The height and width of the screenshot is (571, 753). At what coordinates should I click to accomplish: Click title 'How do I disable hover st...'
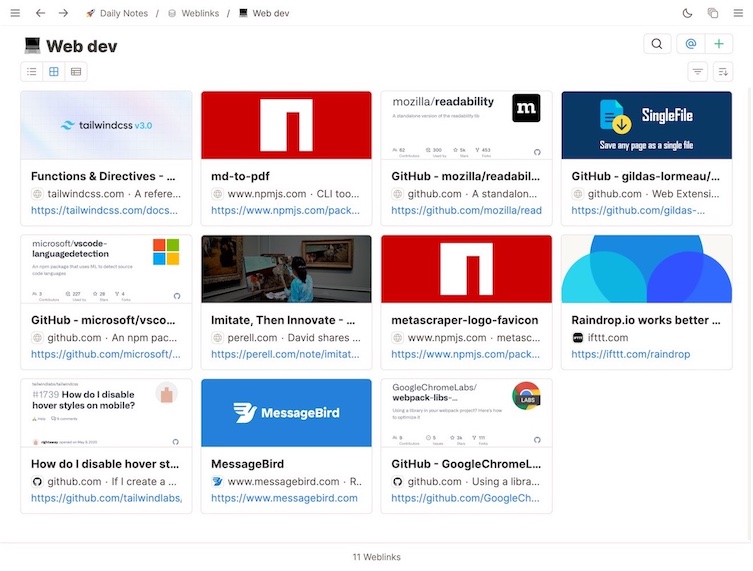tap(105, 464)
